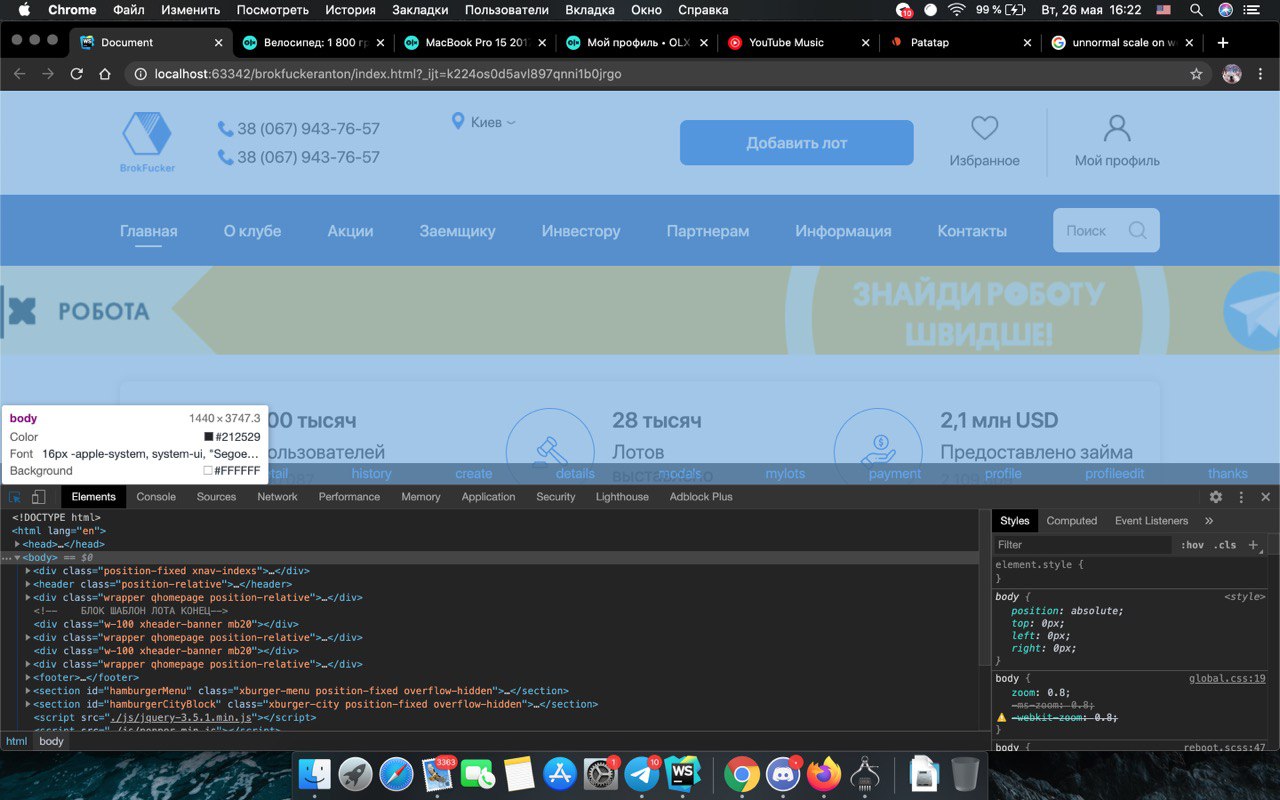1280x800 pixels.
Task: Expand the hamburgerCityBlock section node
Action: (x=28, y=704)
